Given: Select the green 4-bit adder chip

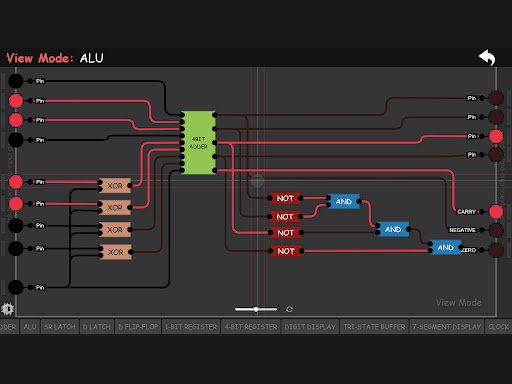Looking at the screenshot, I should [x=198, y=143].
